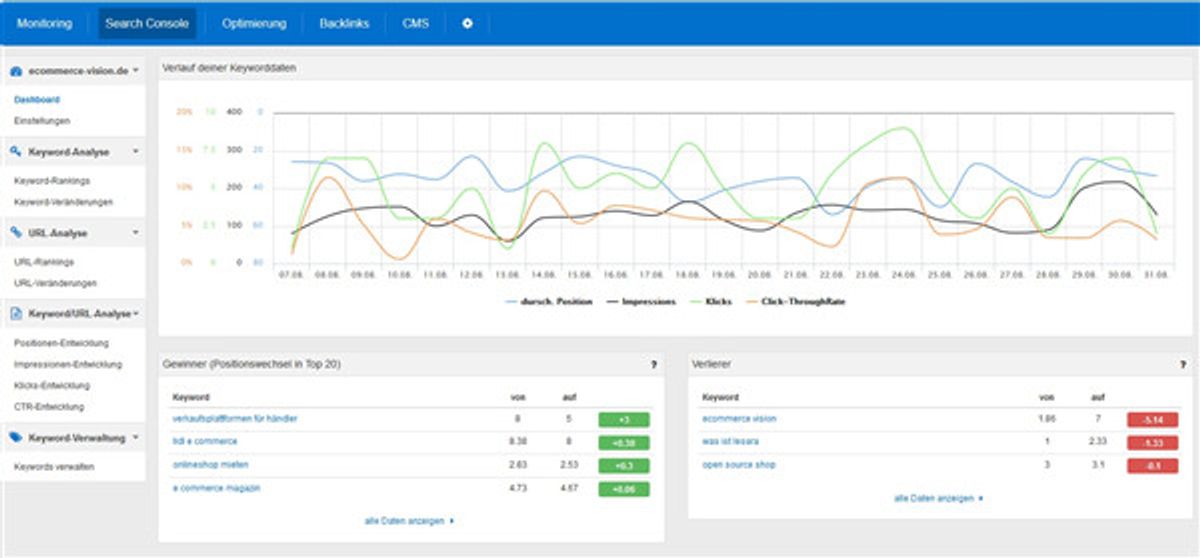Open the CMS tab
The height and width of the screenshot is (558, 1200).
pos(416,23)
